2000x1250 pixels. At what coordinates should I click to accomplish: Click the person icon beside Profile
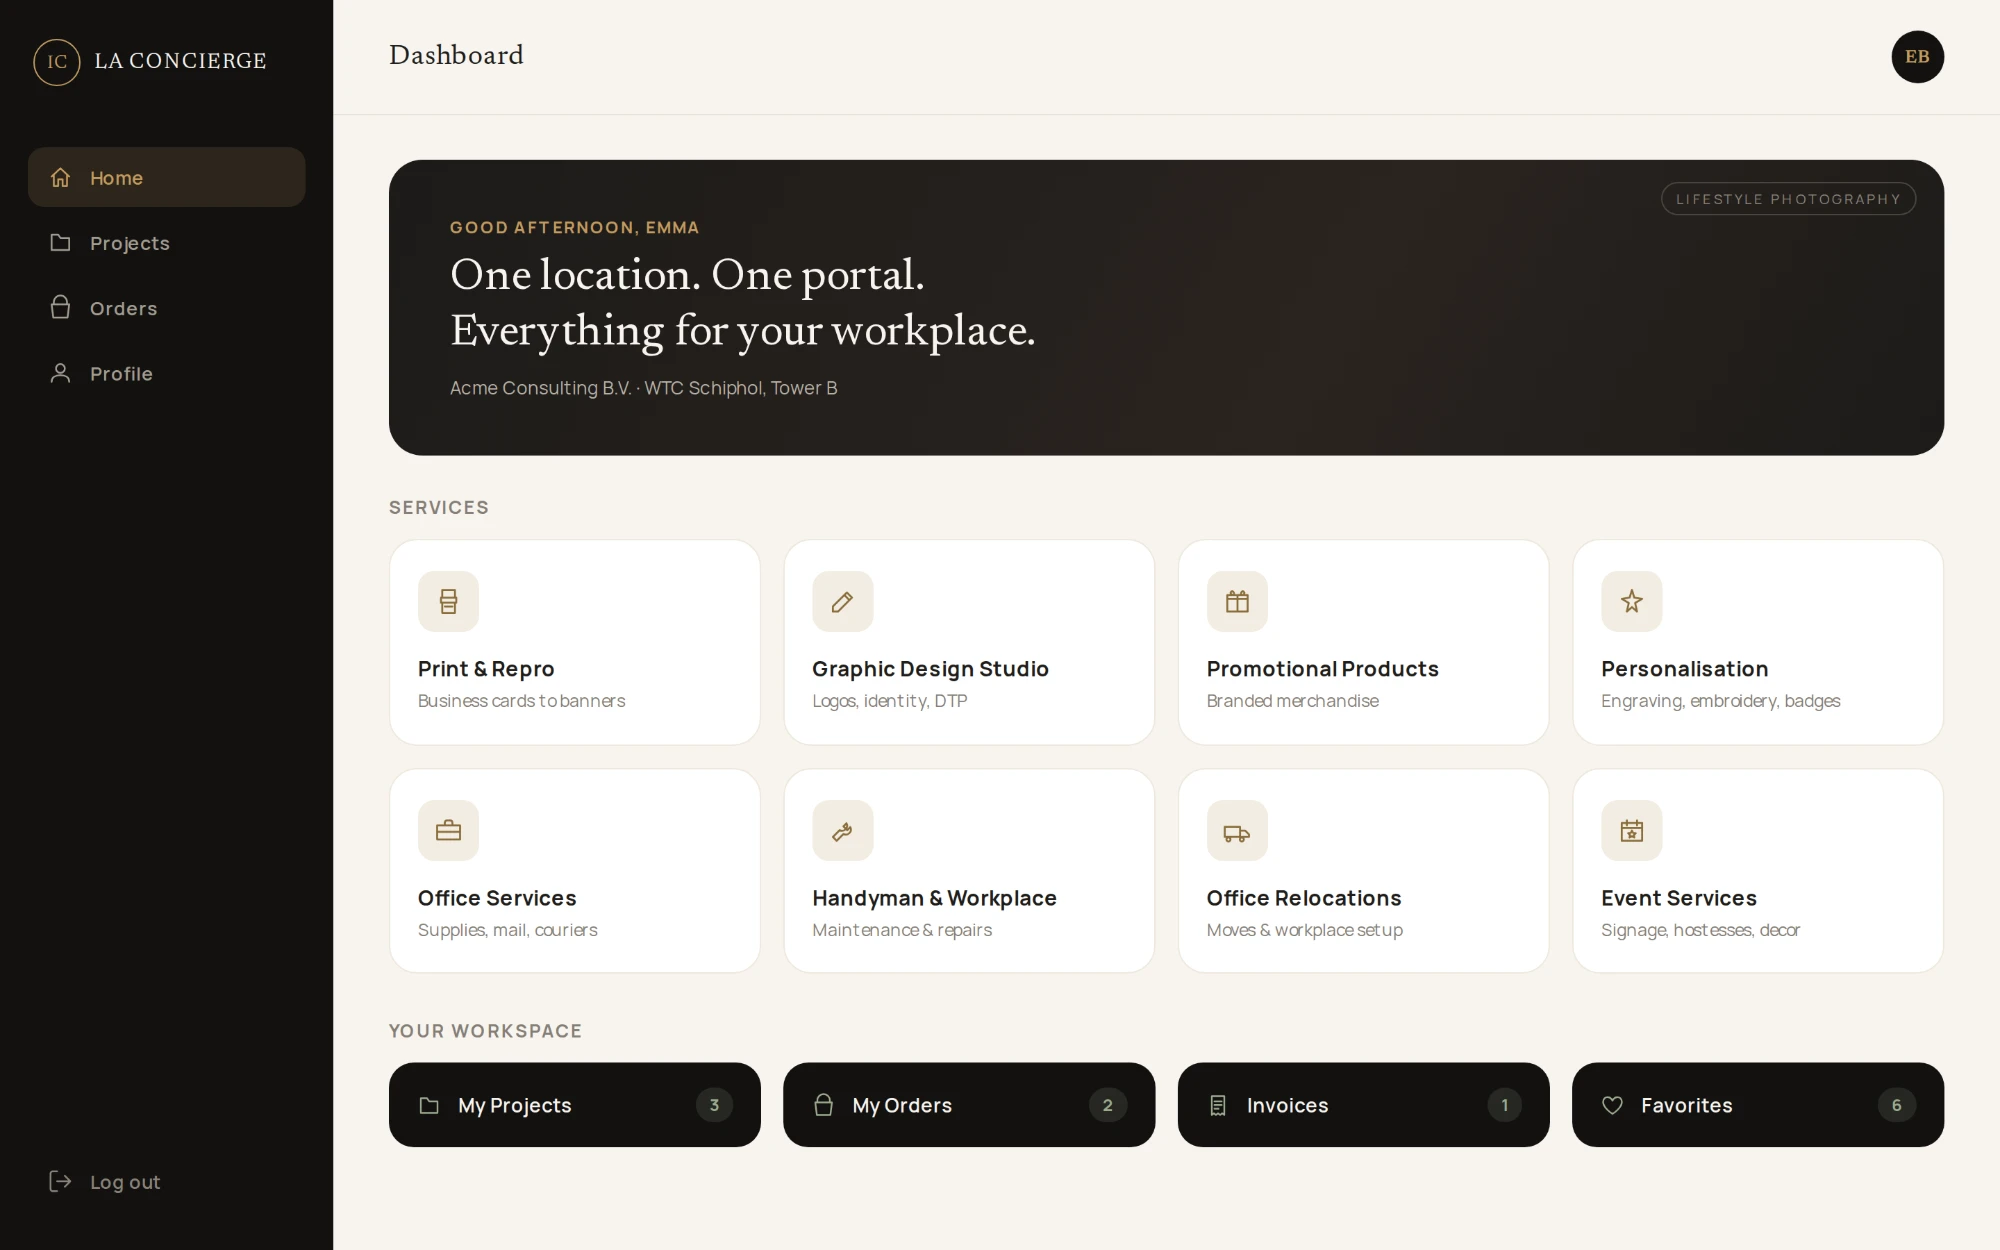coord(60,373)
